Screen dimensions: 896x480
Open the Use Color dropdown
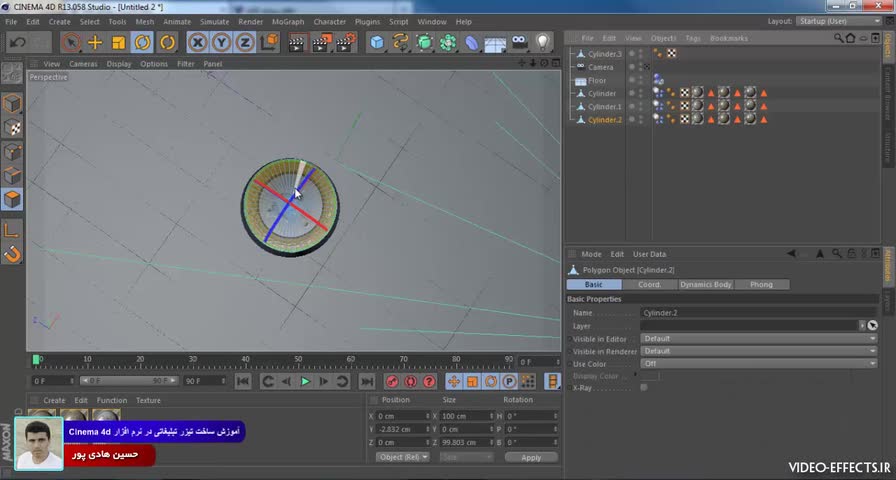click(758, 364)
